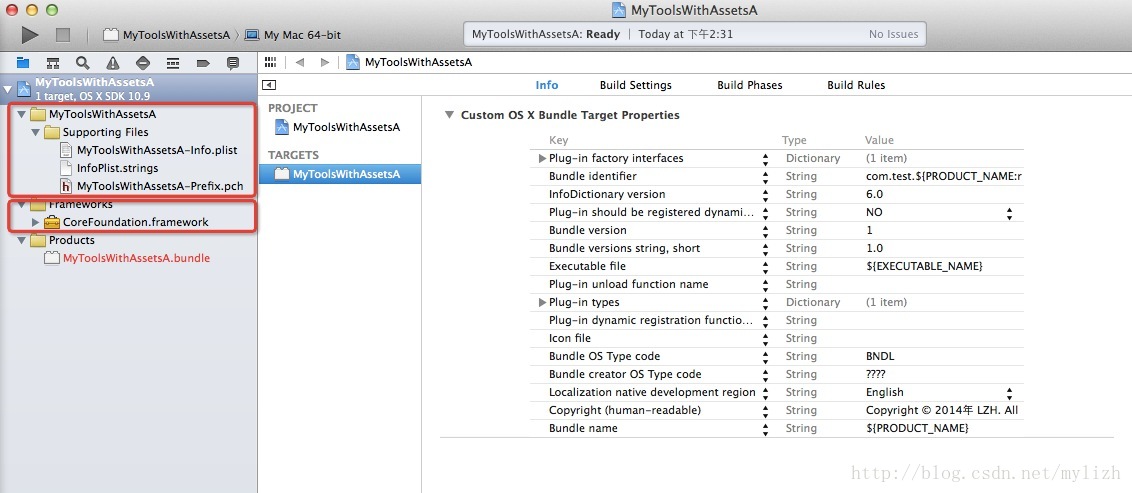Viewport: 1132px width, 493px height.
Task: Click the Bundle identifier key stepper
Action: click(765, 176)
